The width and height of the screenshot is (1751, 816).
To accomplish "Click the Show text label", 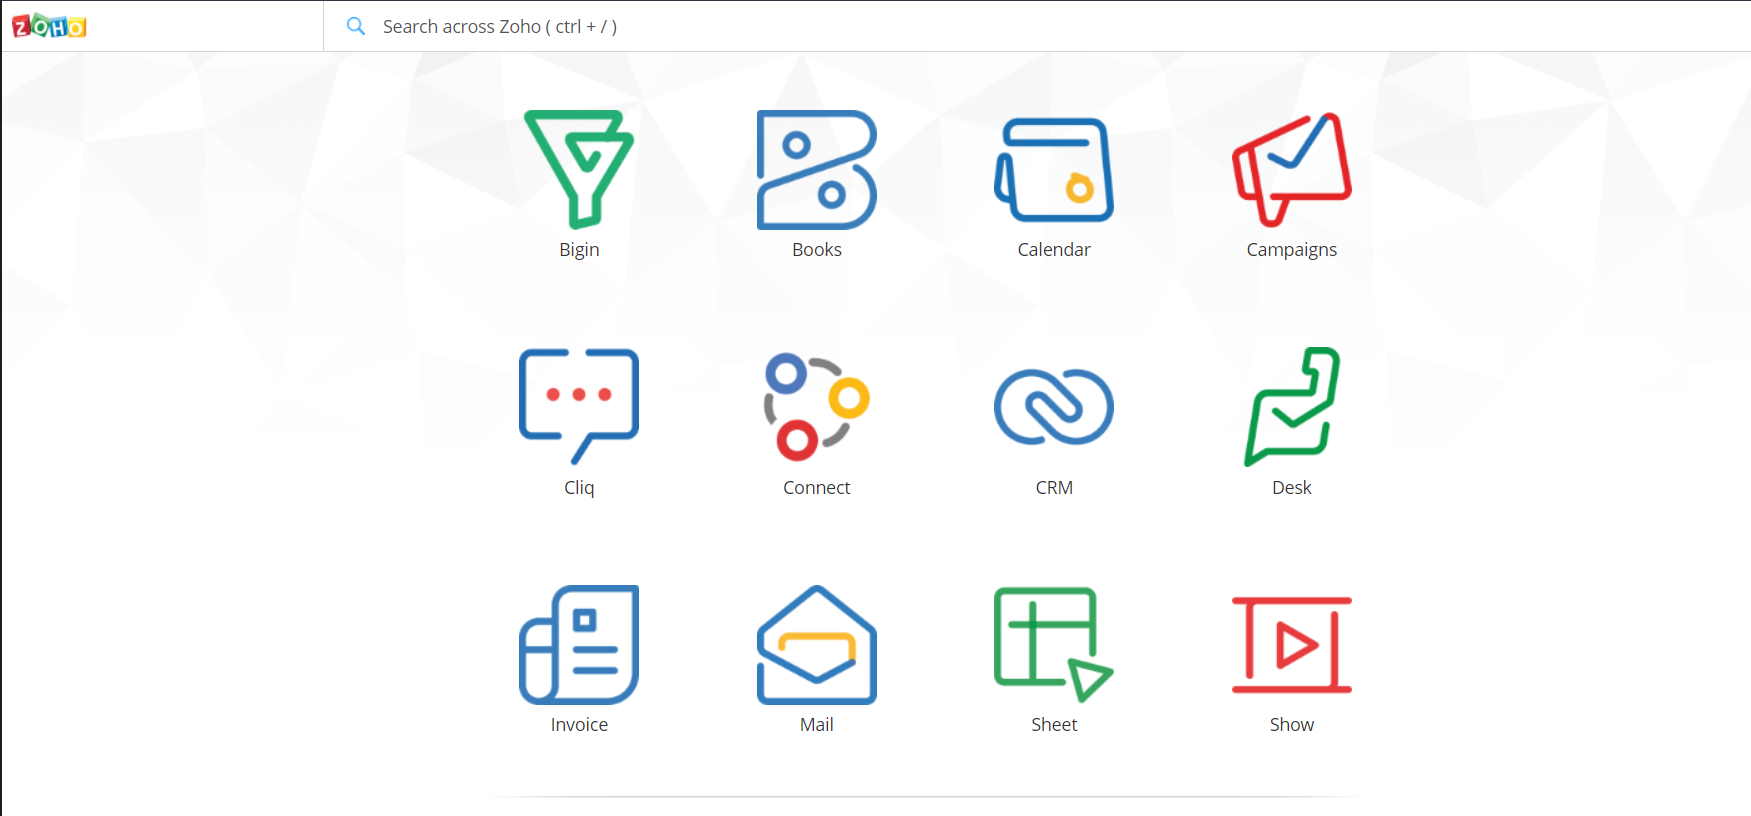I will click(1292, 724).
